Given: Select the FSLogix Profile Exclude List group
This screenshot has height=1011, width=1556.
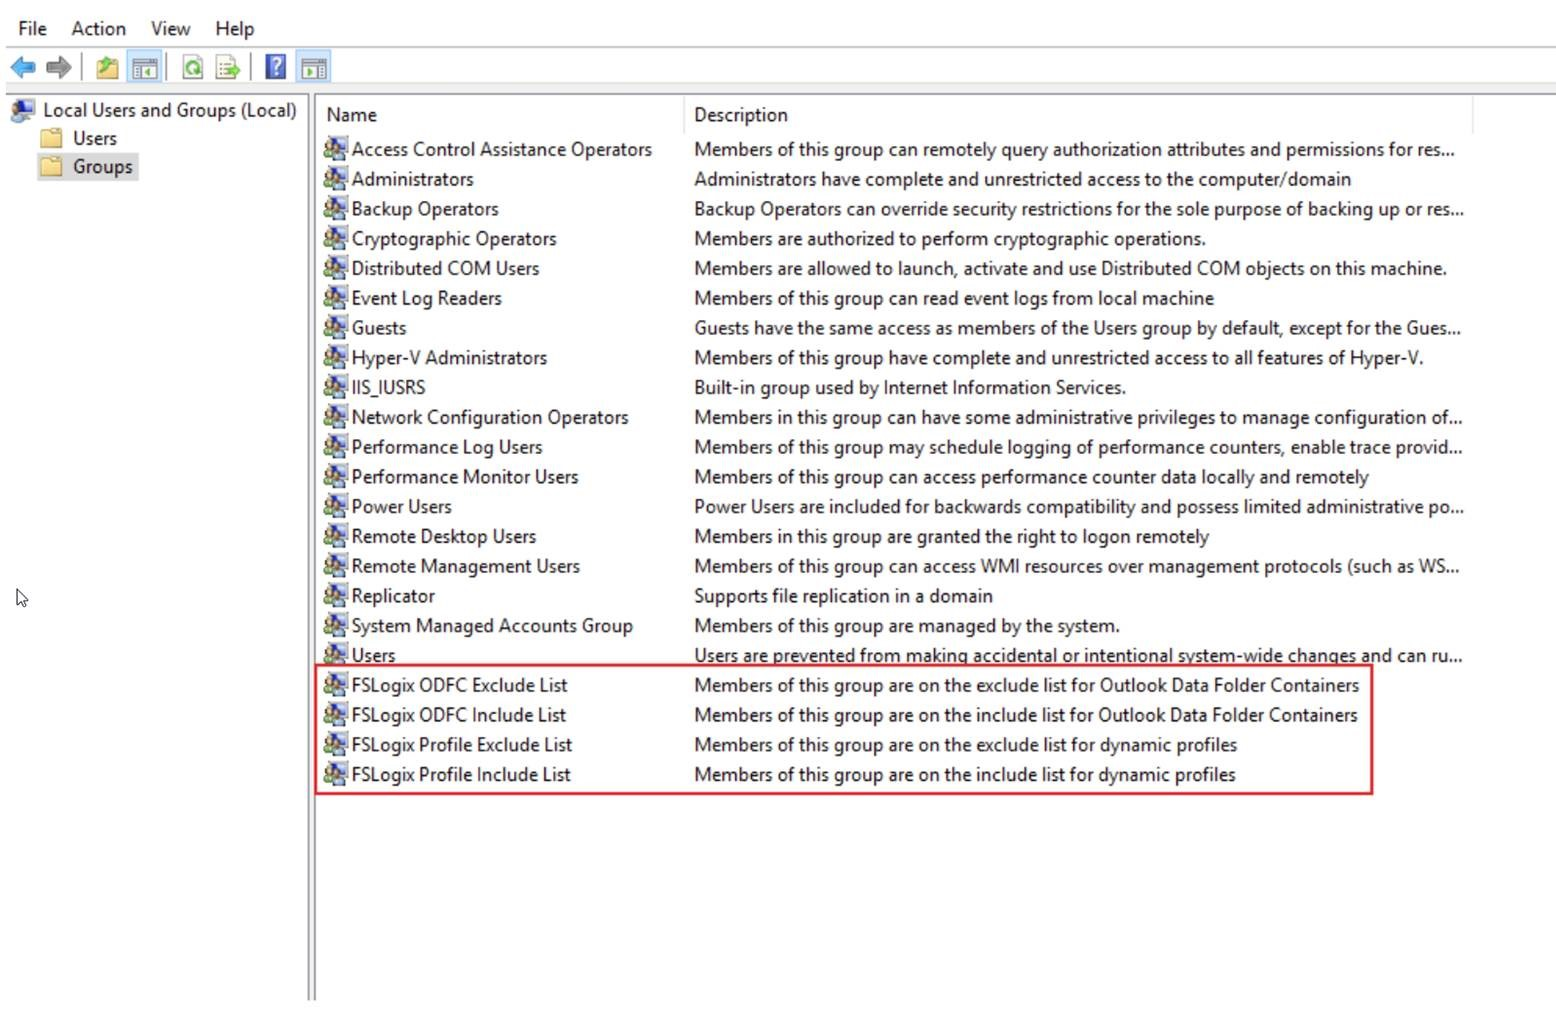Looking at the screenshot, I should [462, 744].
